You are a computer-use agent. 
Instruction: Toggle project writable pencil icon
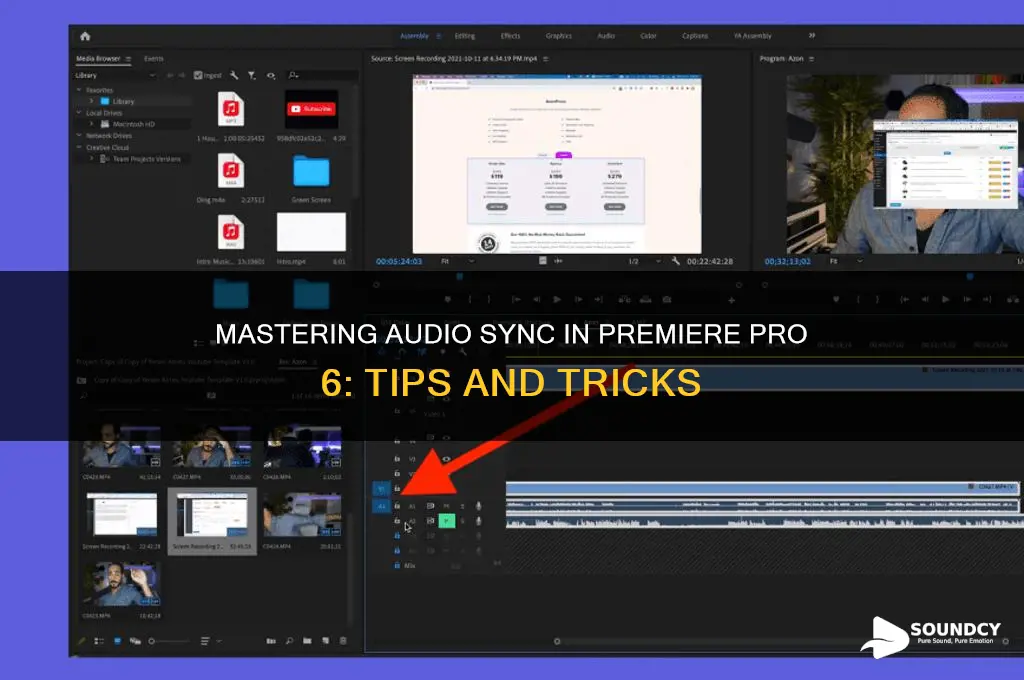82,641
